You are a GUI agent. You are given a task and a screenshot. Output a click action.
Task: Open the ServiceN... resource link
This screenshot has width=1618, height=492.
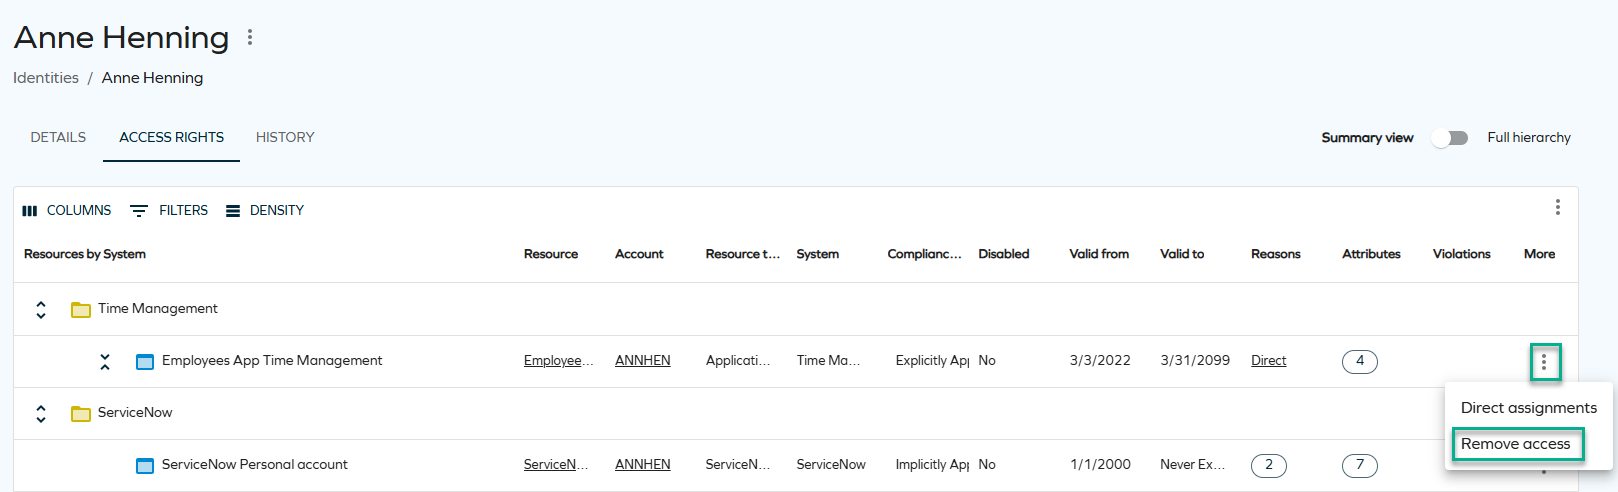pyautogui.click(x=556, y=465)
